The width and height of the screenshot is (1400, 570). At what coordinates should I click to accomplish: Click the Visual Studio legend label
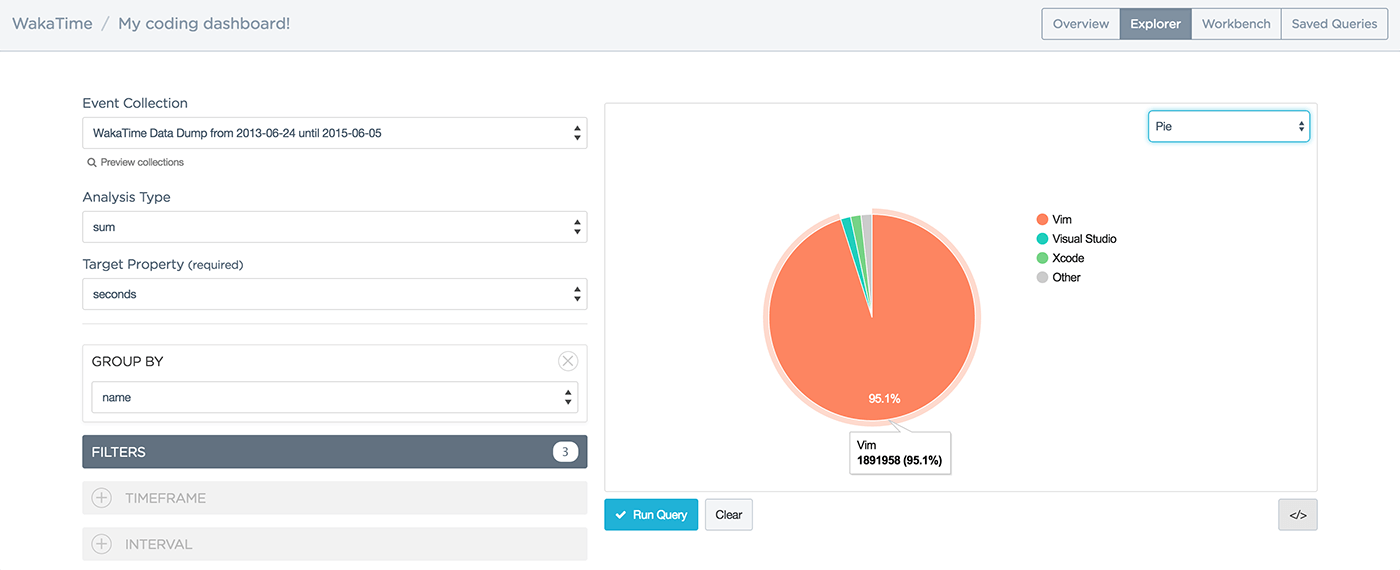tap(1084, 239)
